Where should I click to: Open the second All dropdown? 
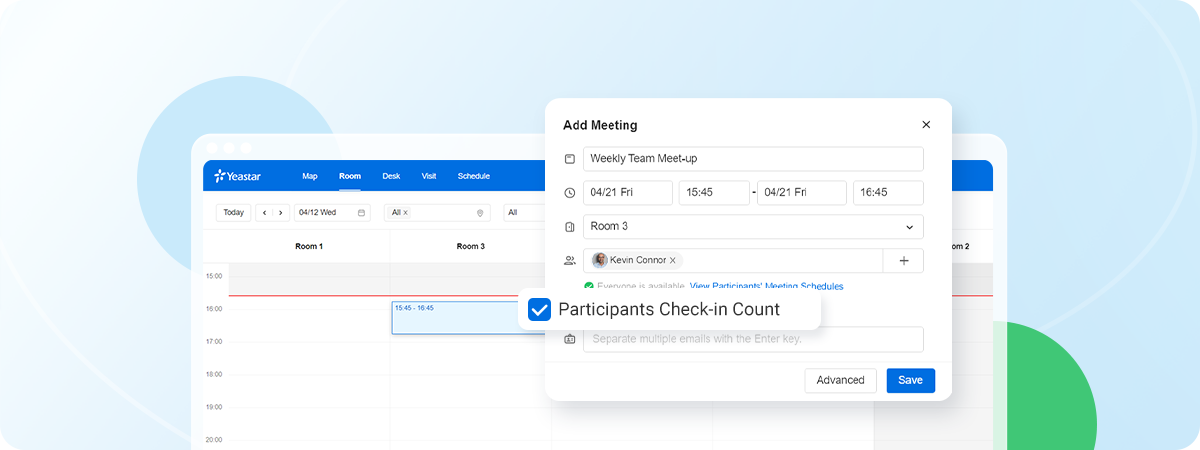[x=524, y=212]
